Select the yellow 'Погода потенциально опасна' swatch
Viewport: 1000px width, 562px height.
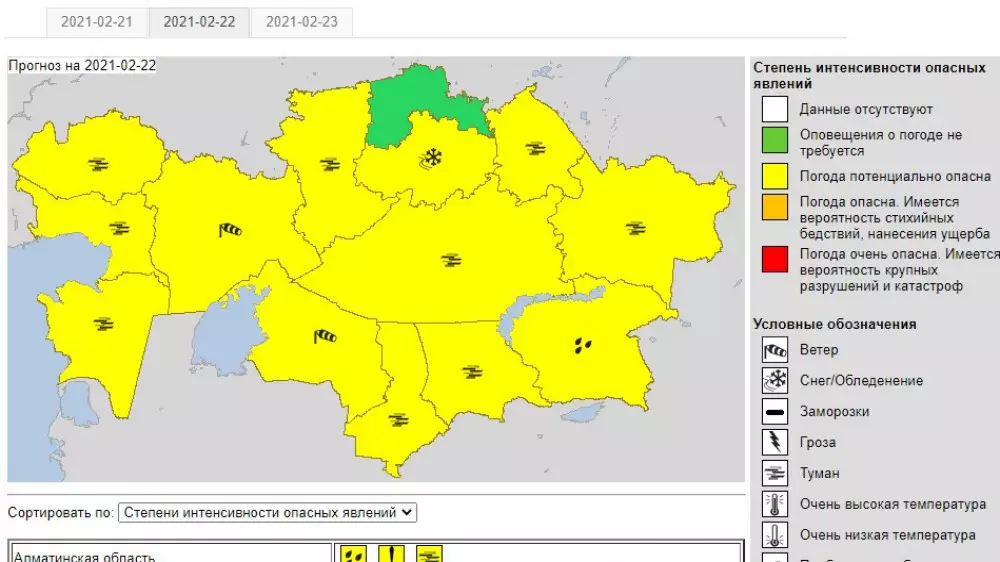tap(776, 176)
